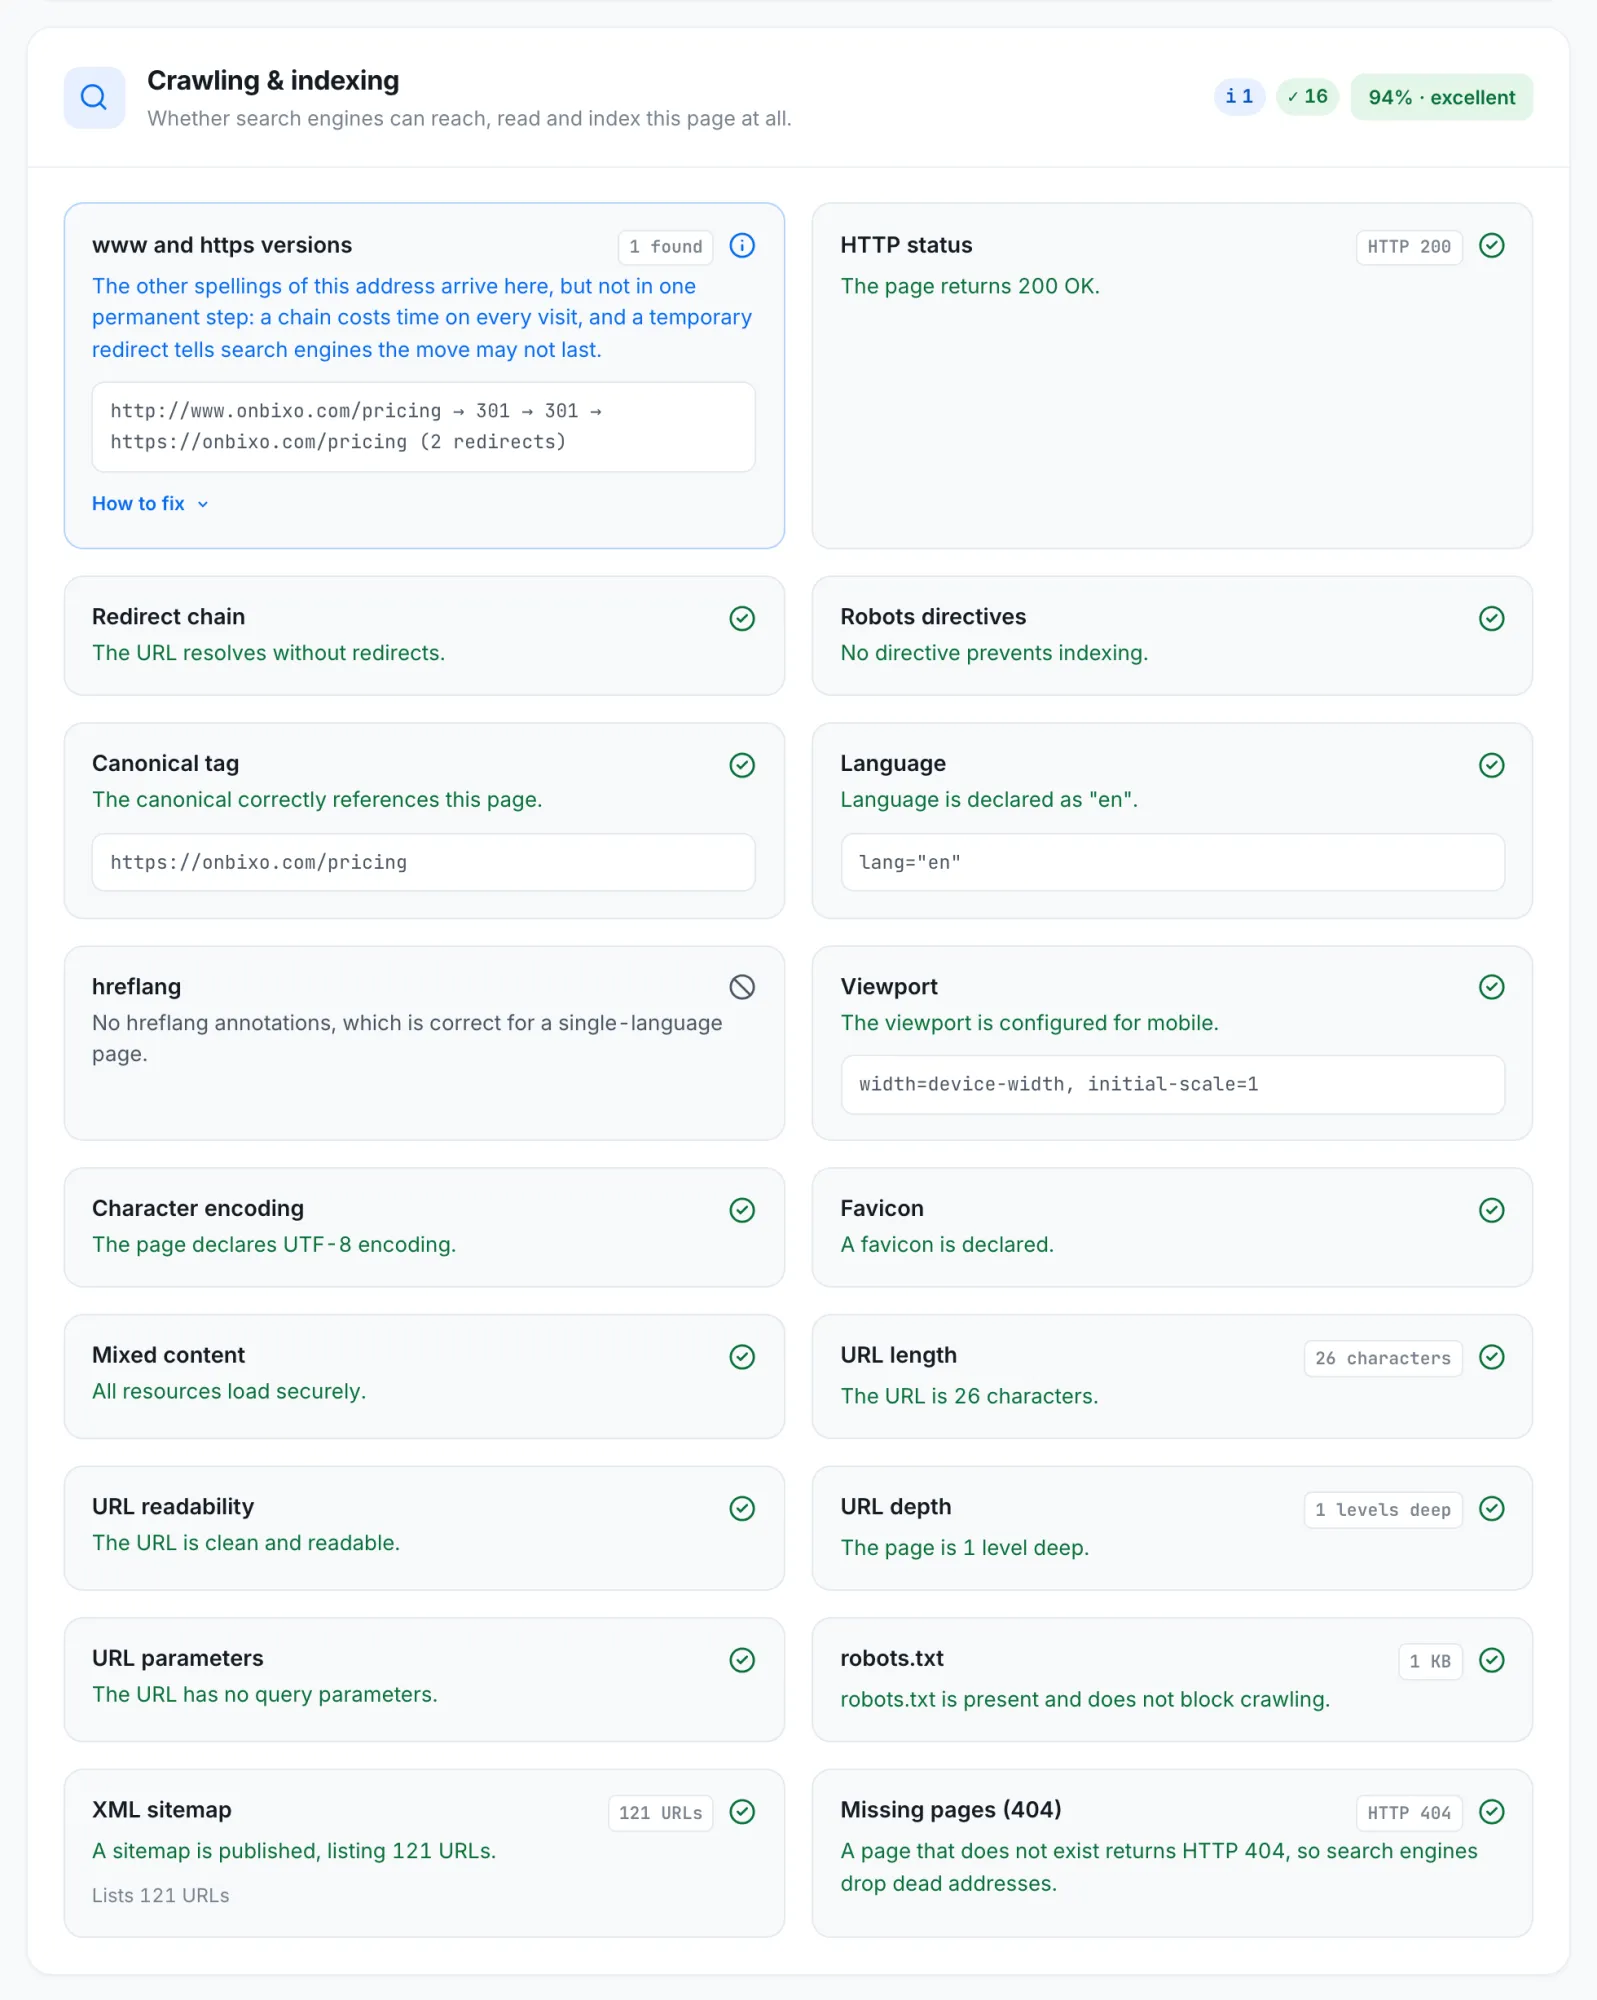Click the width=device-width viewport code box
This screenshot has width=1597, height=2000.
point(1172,1085)
